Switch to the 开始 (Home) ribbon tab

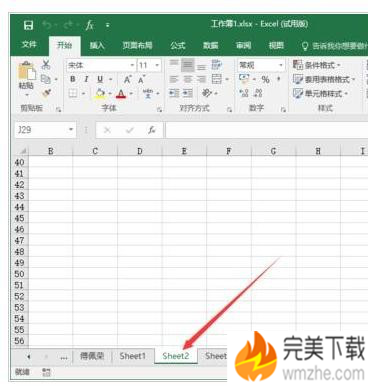(x=64, y=45)
